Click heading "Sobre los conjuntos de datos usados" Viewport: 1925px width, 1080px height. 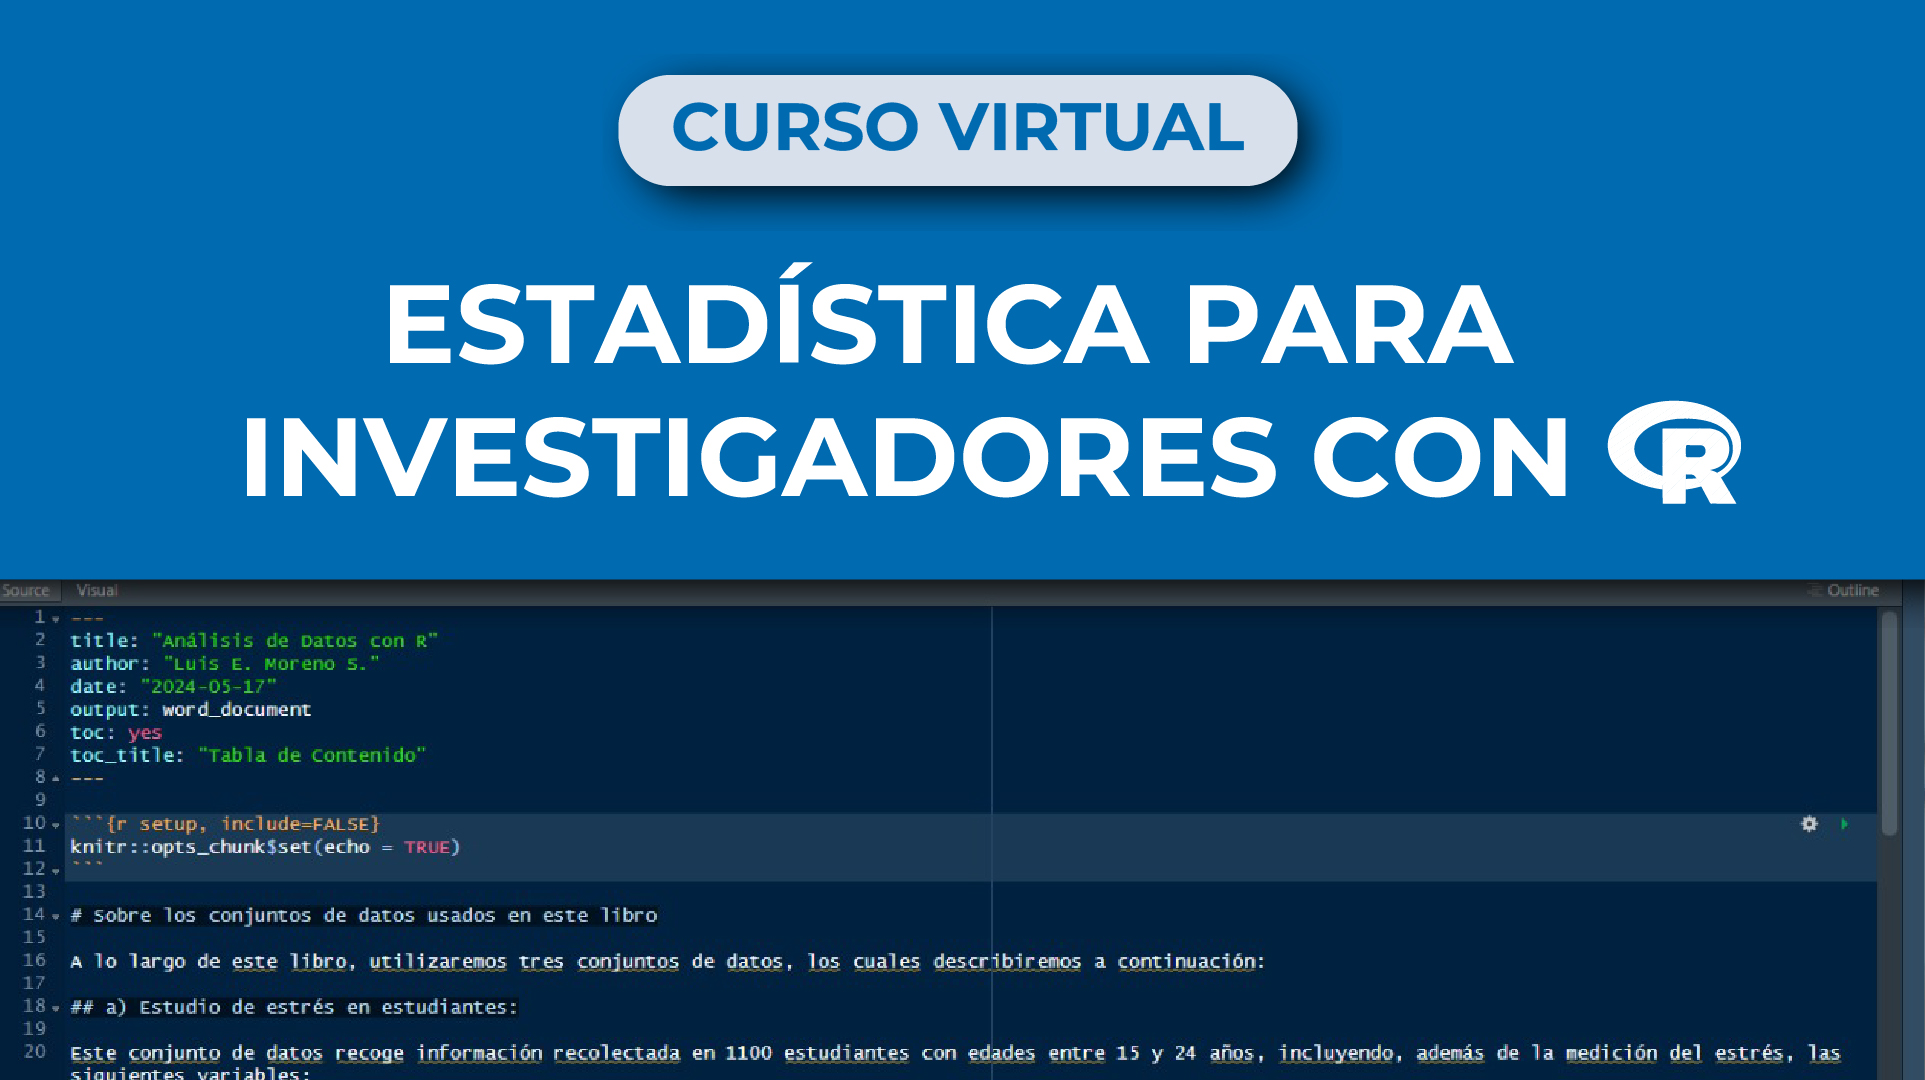[x=364, y=916]
